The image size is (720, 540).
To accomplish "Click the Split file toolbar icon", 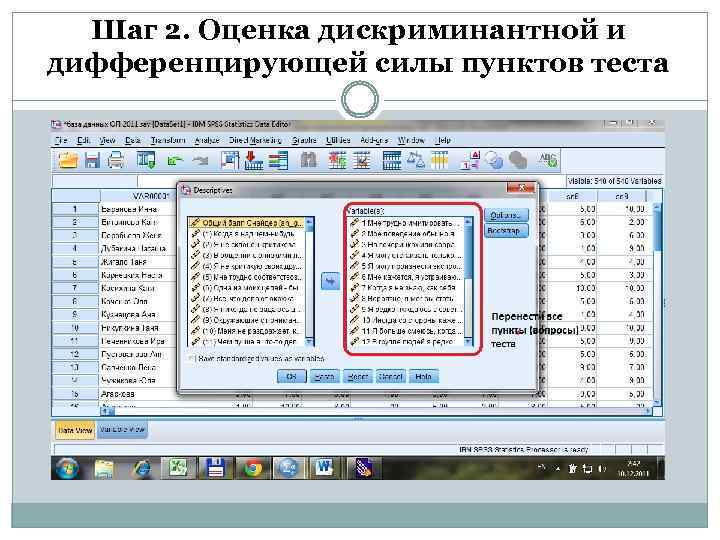I will (392, 161).
